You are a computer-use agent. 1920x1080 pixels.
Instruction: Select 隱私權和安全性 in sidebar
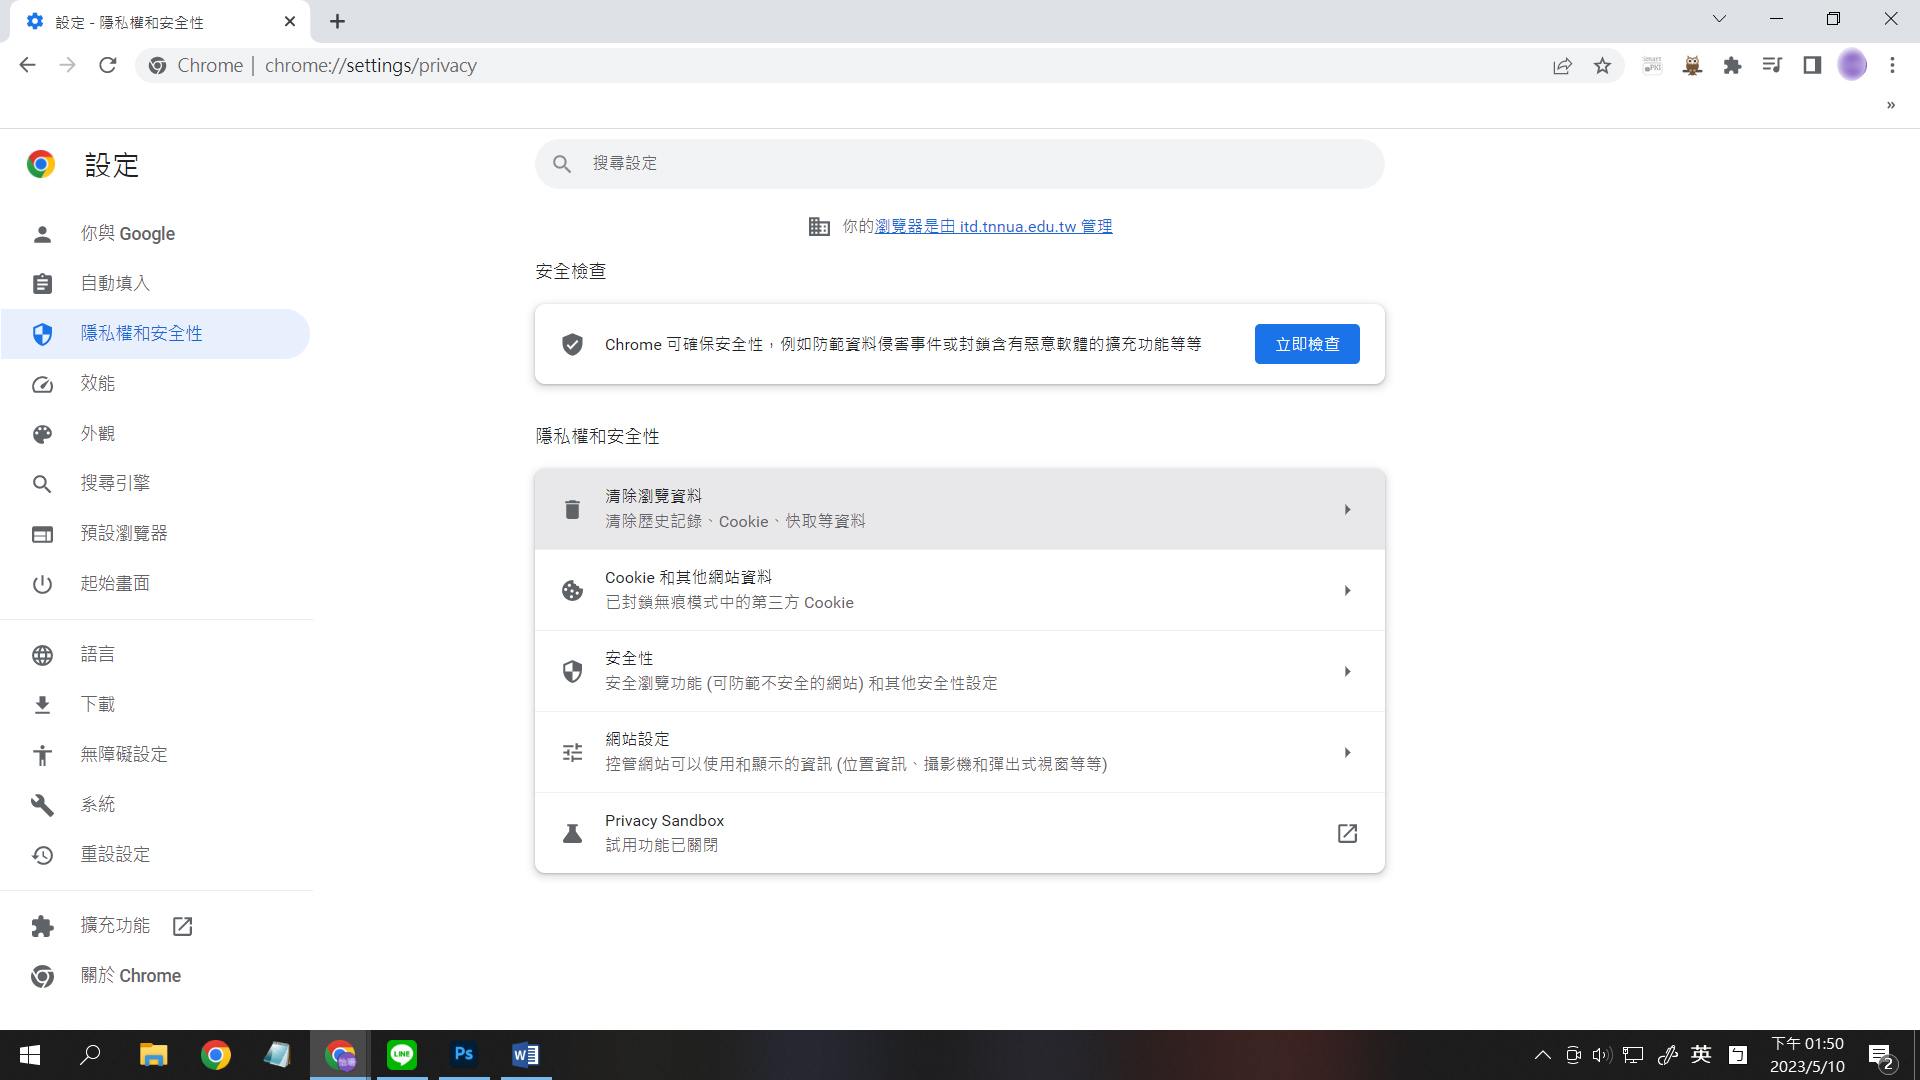[156, 334]
